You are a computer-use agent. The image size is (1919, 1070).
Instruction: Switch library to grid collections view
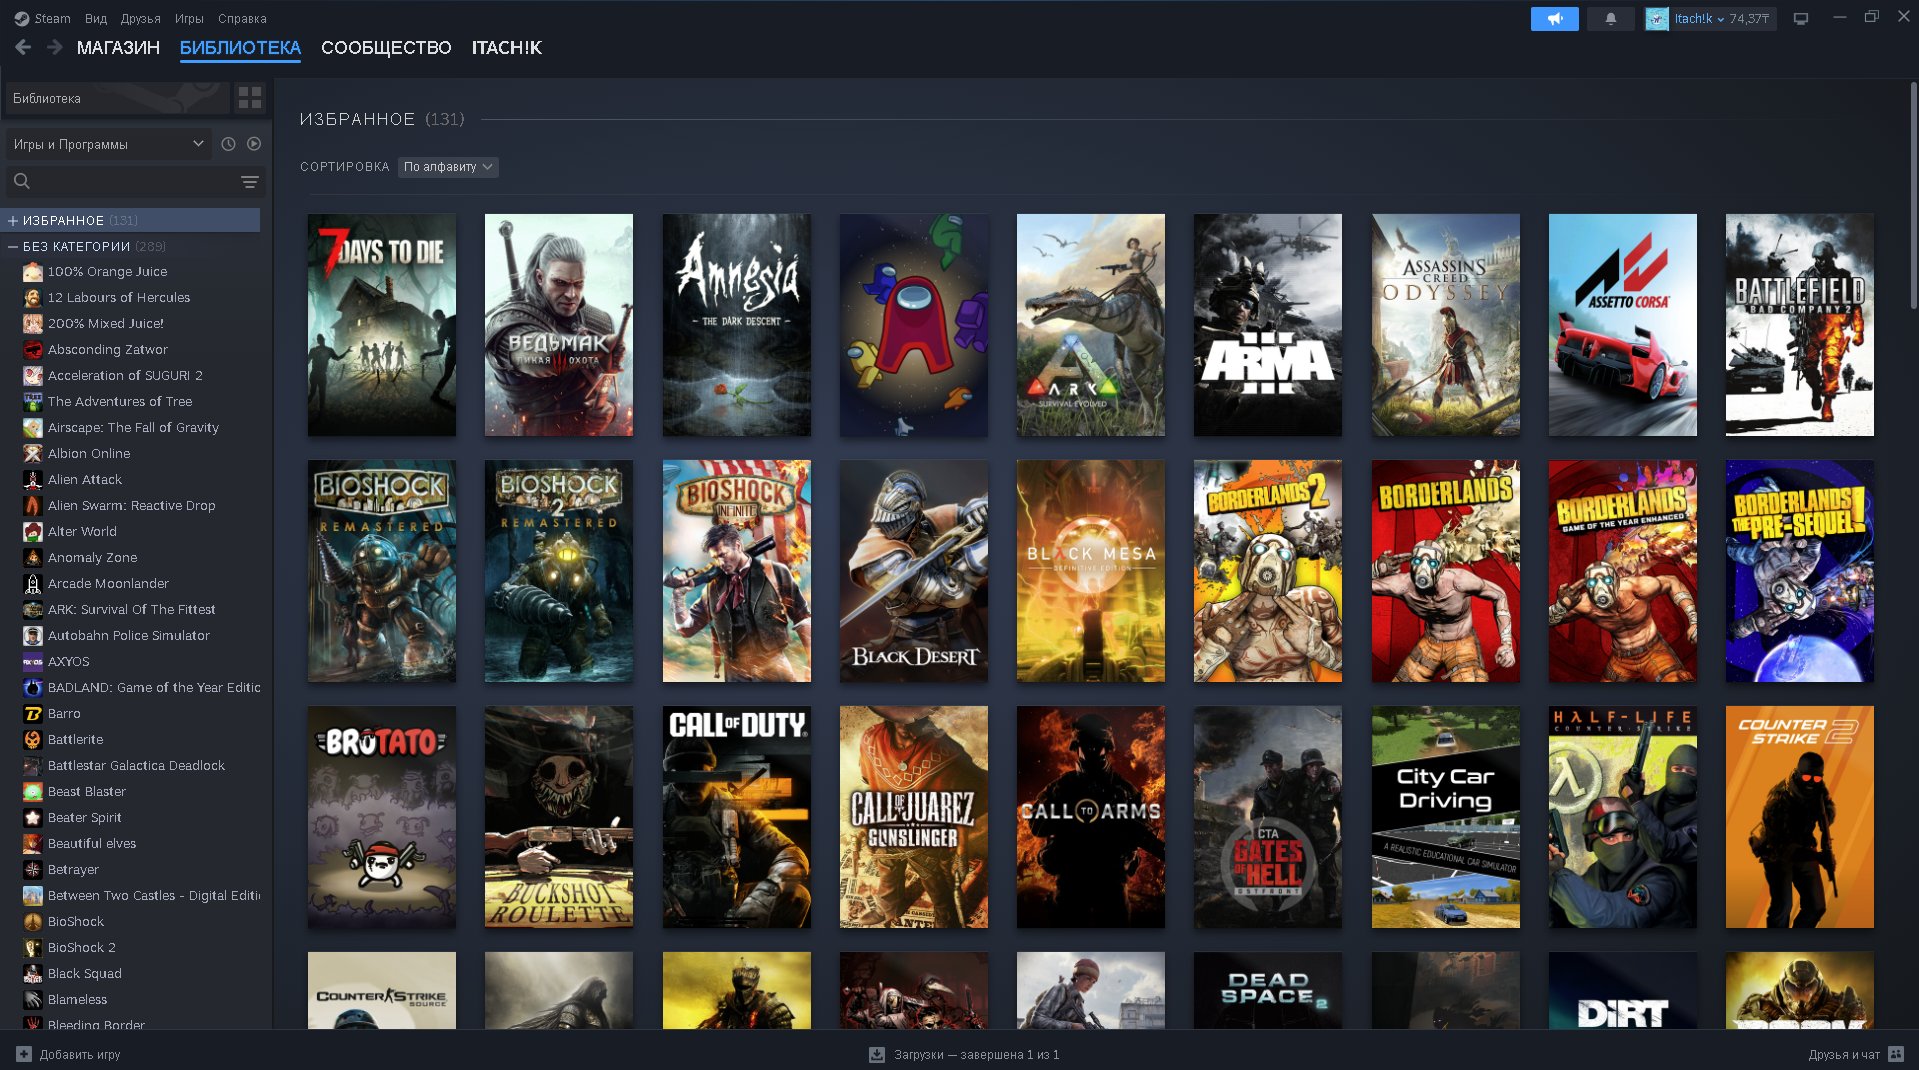coord(250,98)
